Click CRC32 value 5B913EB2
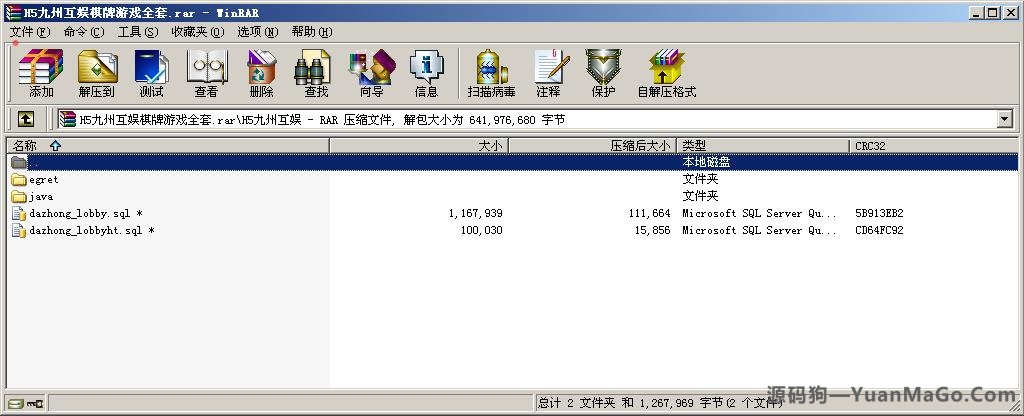The width and height of the screenshot is (1024, 416). (879, 214)
